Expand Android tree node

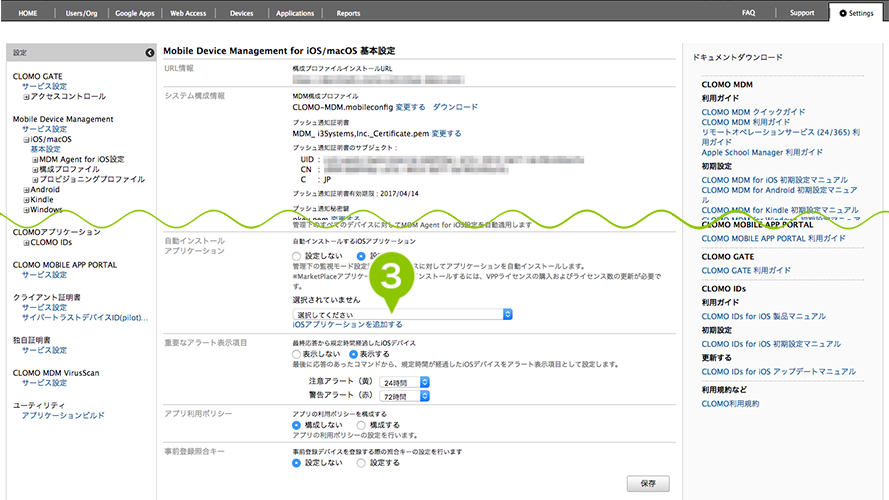tap(26, 190)
